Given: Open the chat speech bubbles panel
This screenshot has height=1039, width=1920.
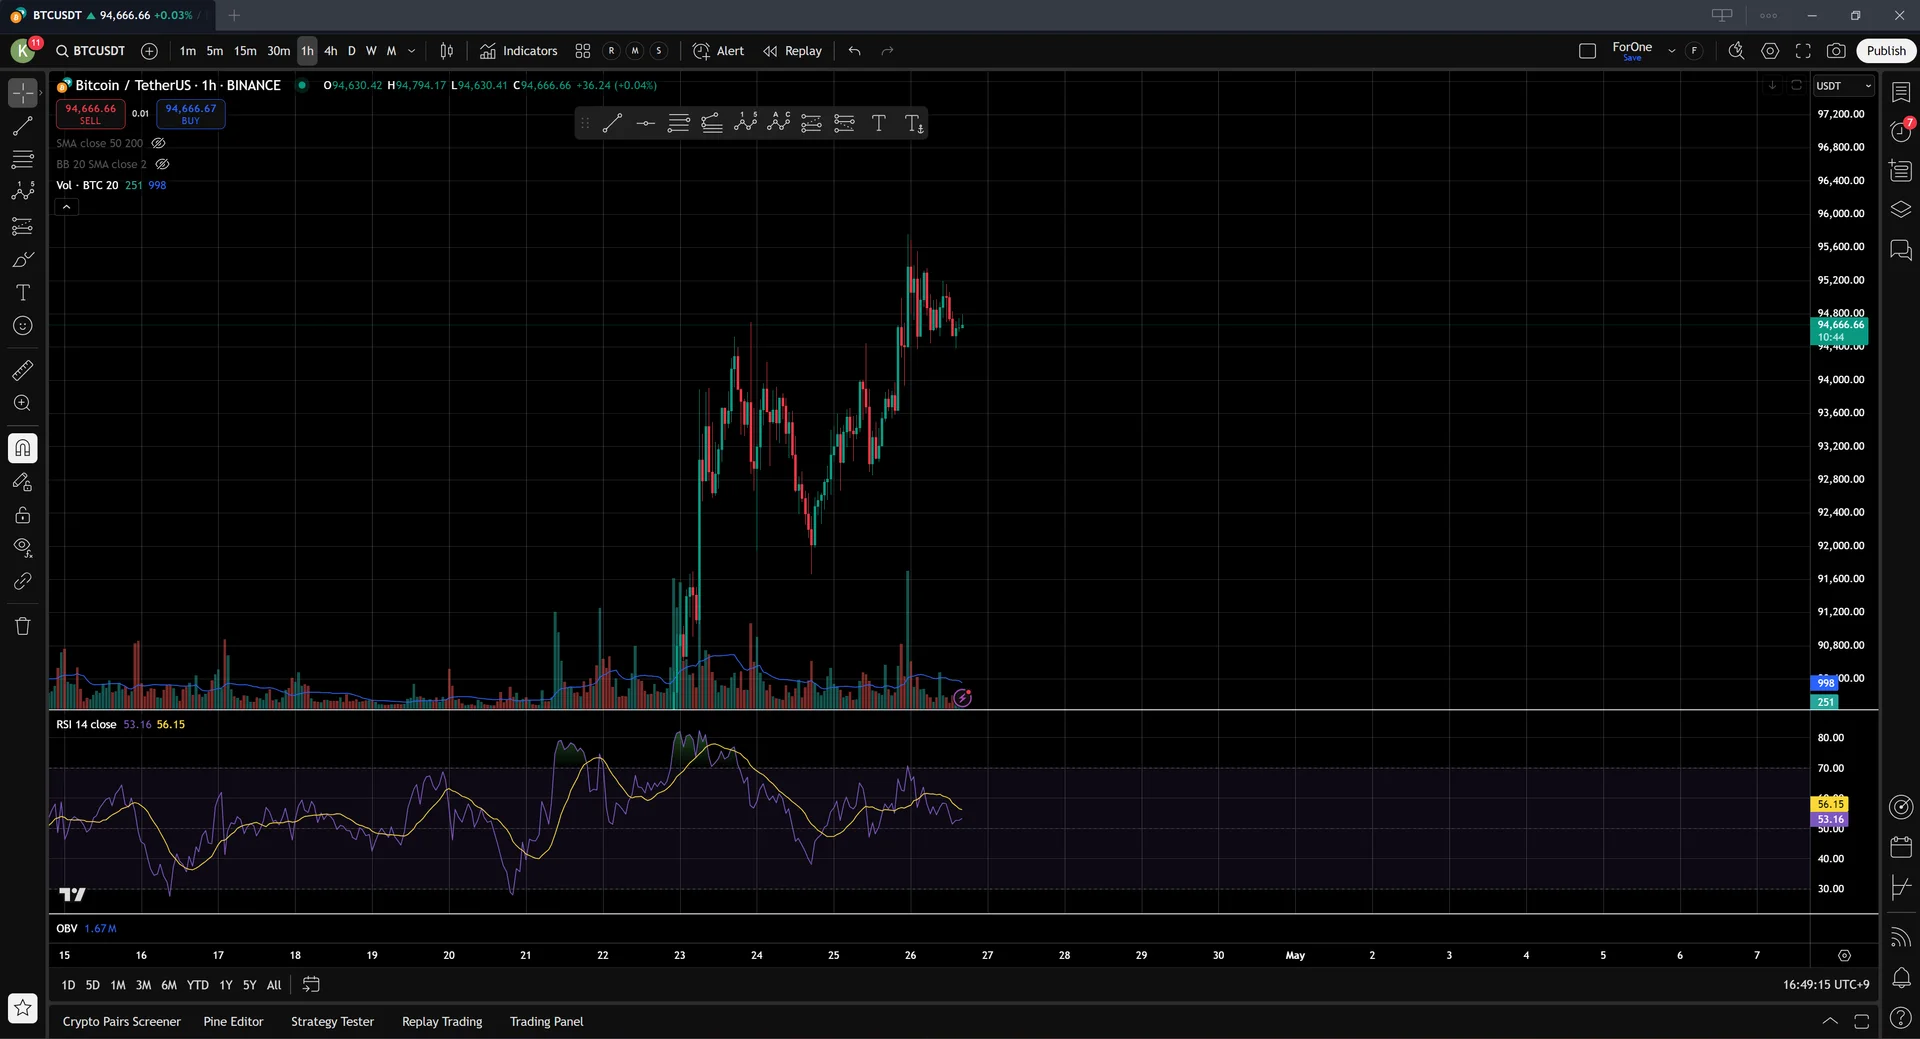Looking at the screenshot, I should click(1901, 250).
